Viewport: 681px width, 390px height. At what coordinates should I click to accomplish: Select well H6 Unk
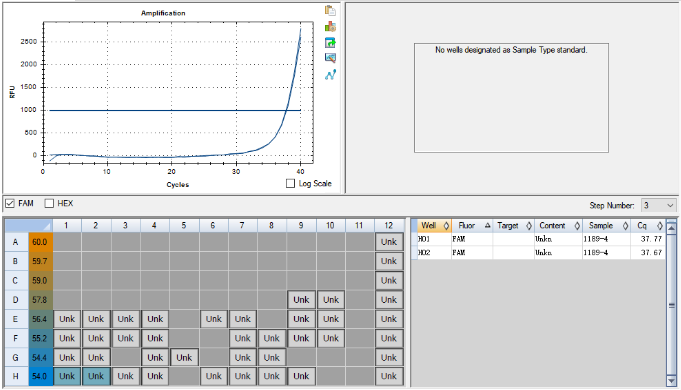click(213, 376)
